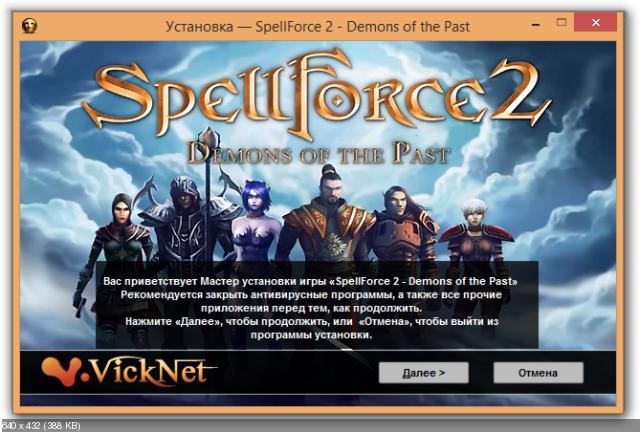Click the Demons of the Past subtitle
Image resolution: width=640 pixels, height=432 pixels.
pos(318,153)
